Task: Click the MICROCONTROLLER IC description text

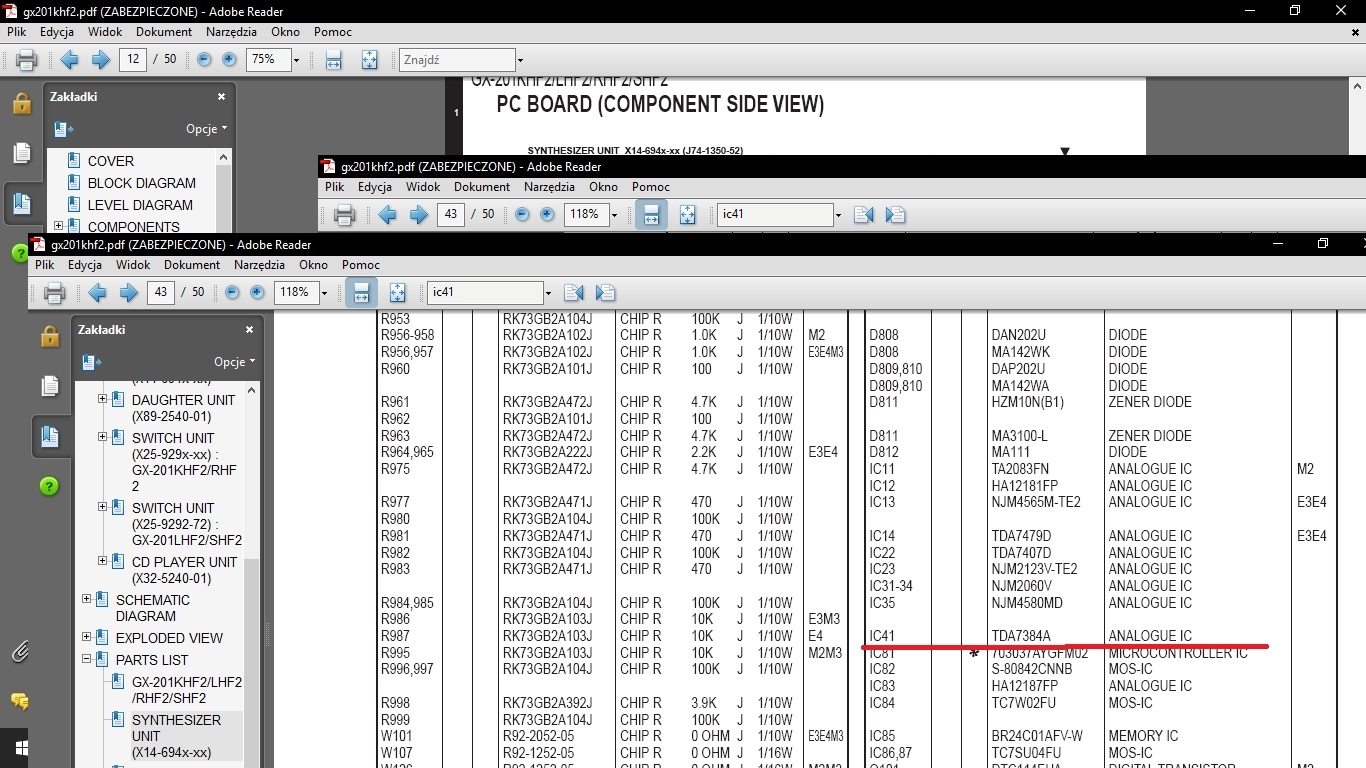Action: 1178,653
